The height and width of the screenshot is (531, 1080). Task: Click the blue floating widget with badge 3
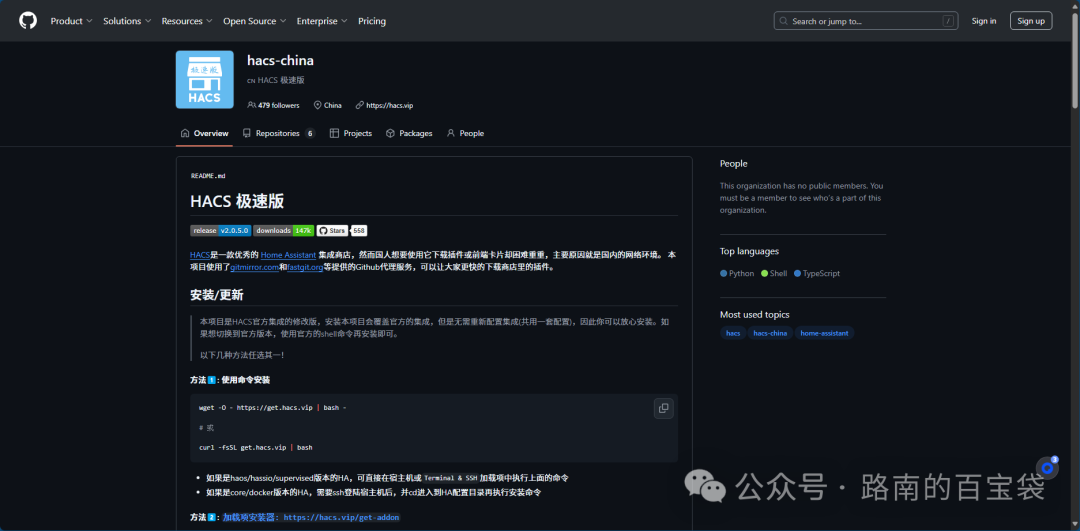coord(1047,468)
